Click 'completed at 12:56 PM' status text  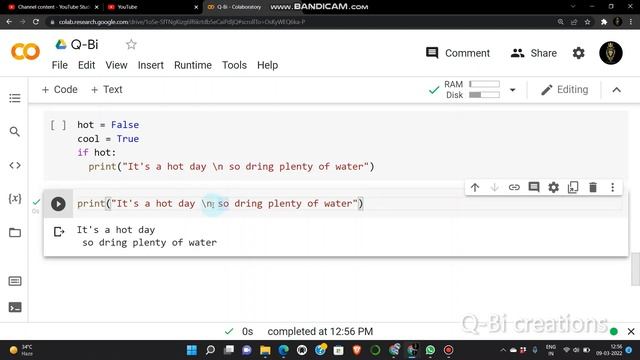click(x=320, y=331)
